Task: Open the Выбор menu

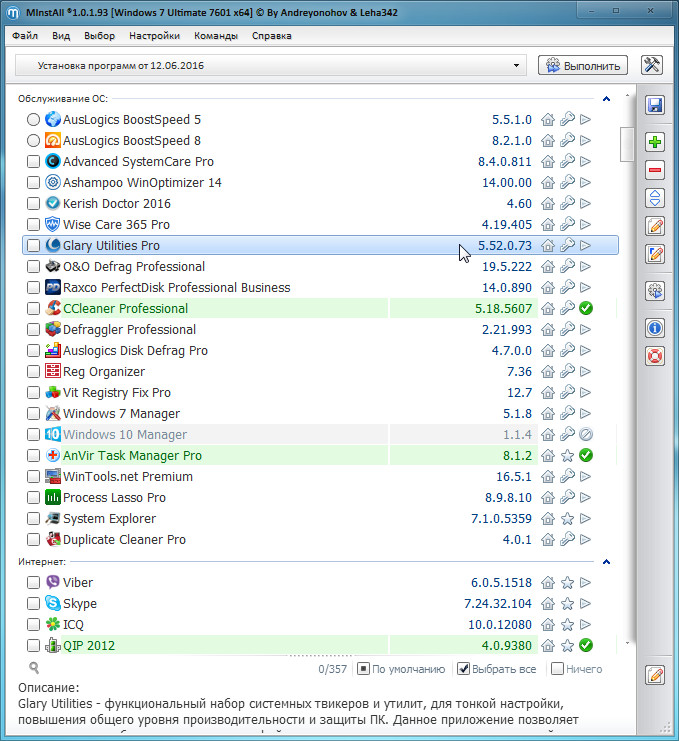Action: click(99, 36)
